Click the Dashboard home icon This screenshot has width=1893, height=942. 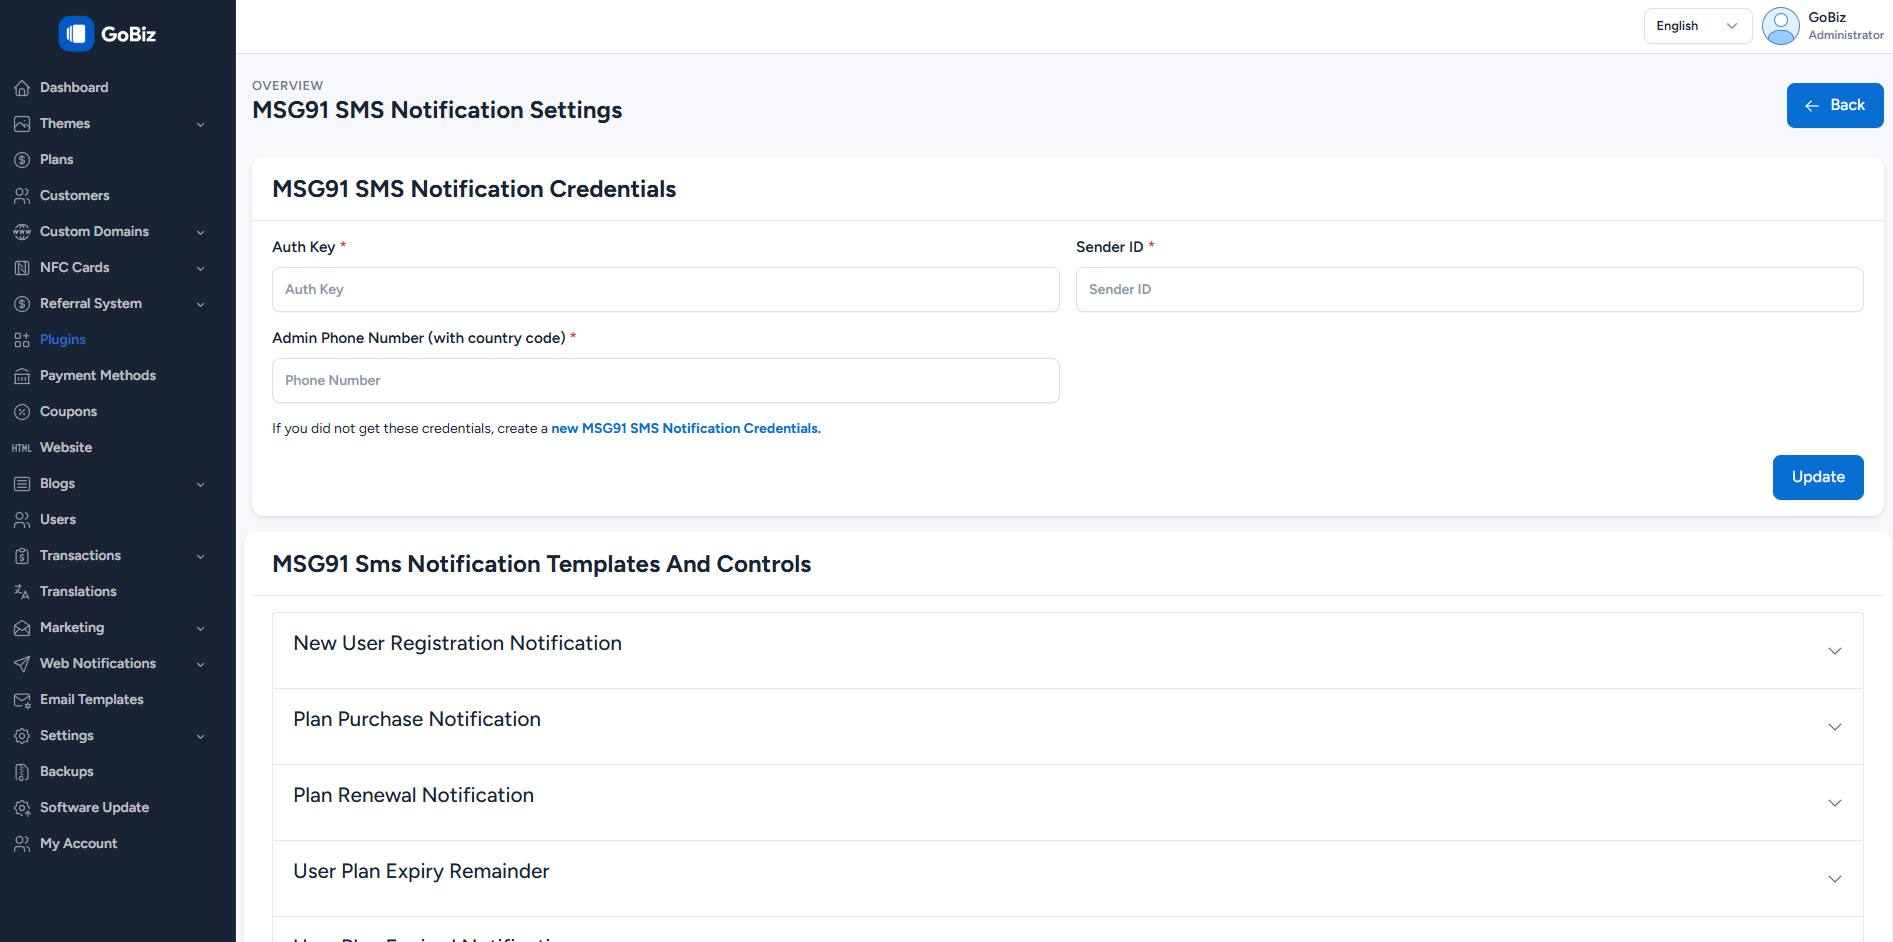(x=22, y=88)
